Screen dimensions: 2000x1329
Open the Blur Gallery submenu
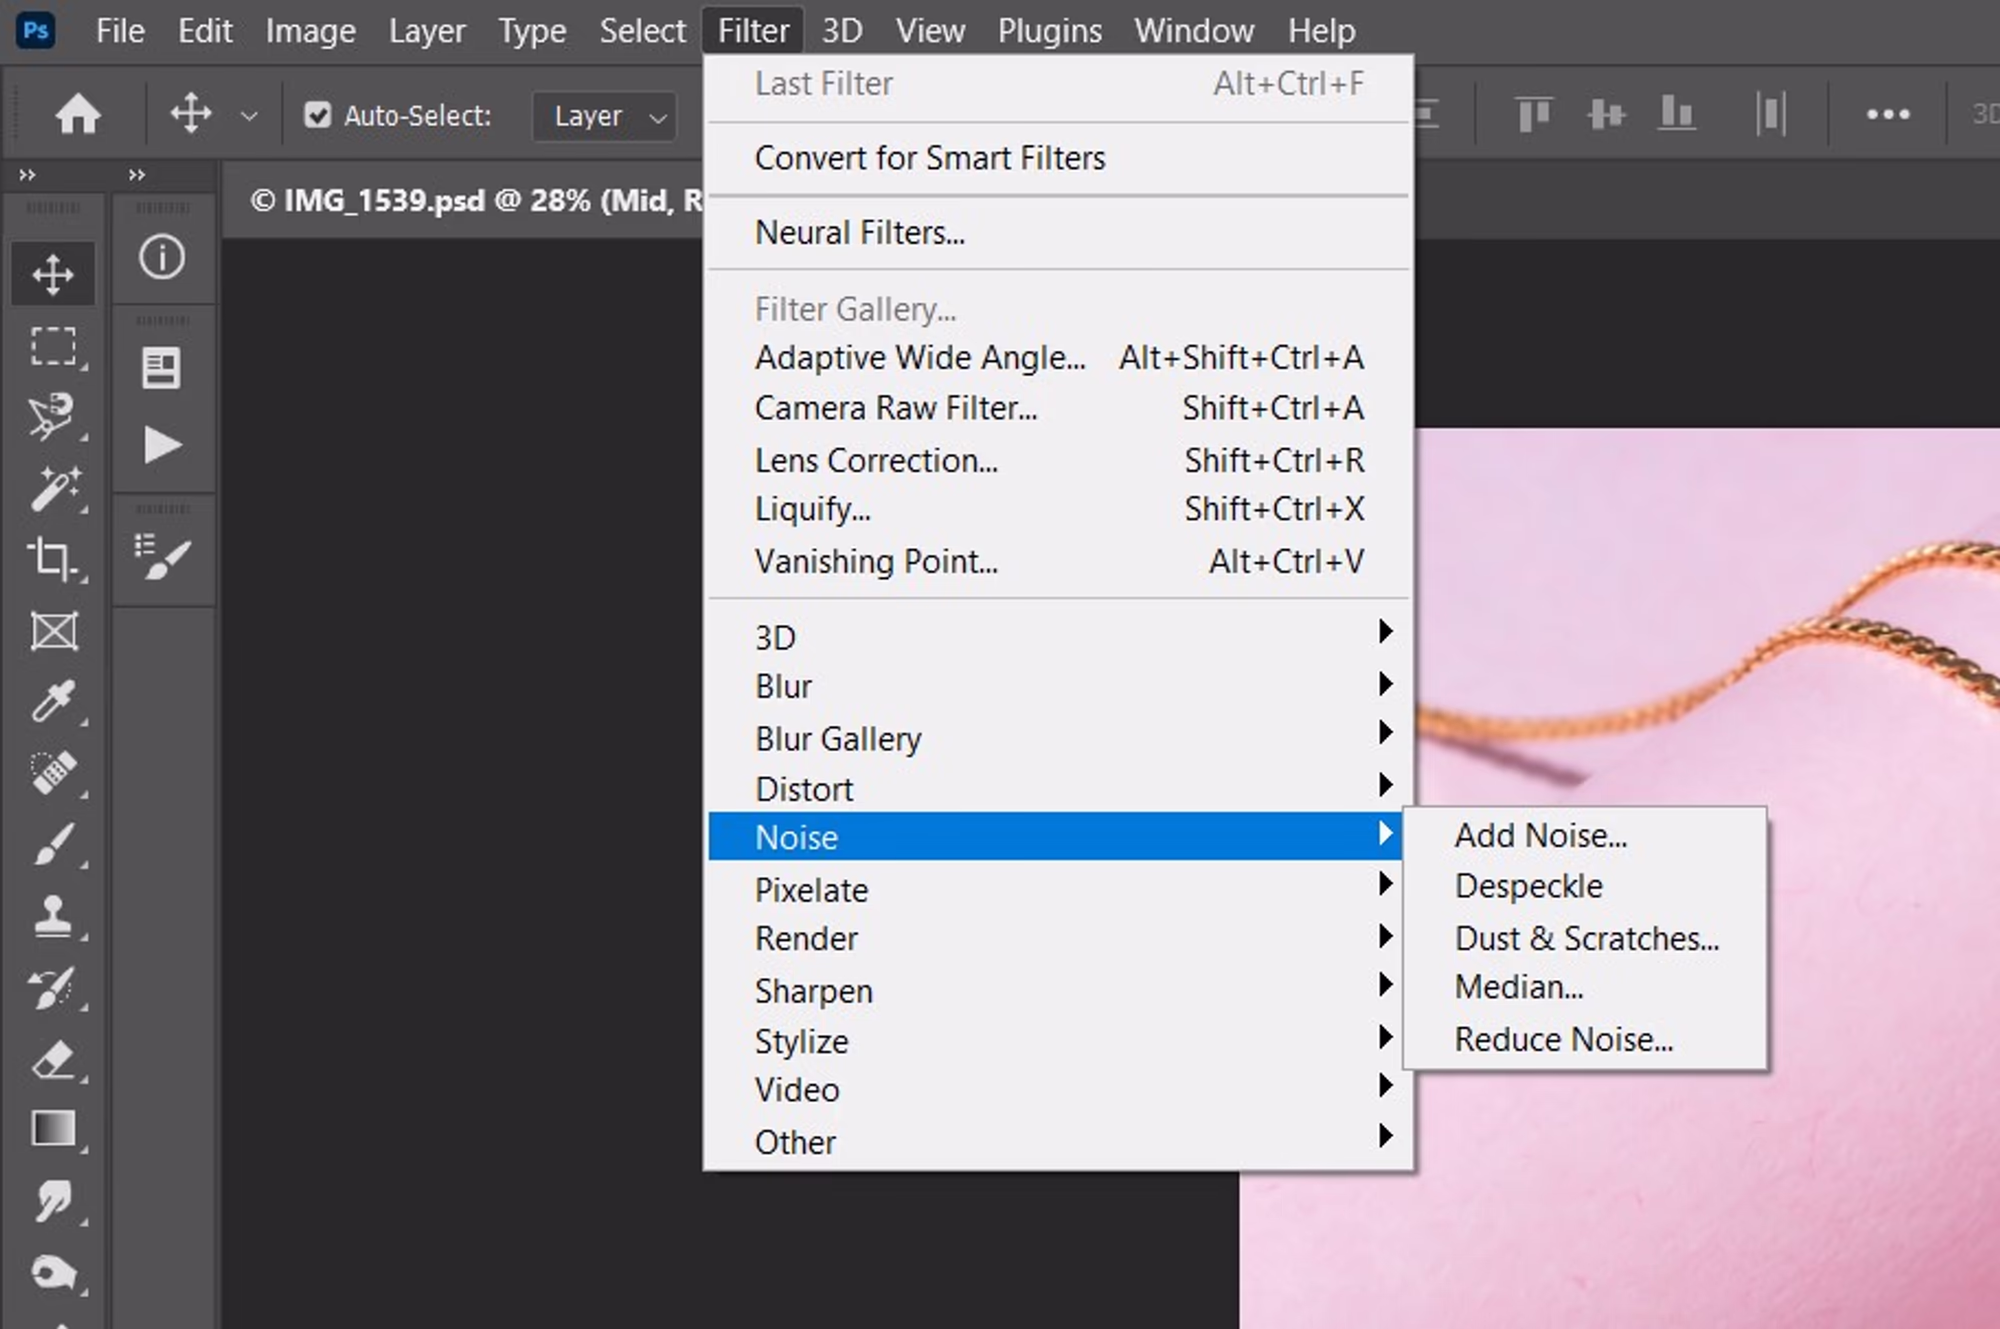coord(838,738)
